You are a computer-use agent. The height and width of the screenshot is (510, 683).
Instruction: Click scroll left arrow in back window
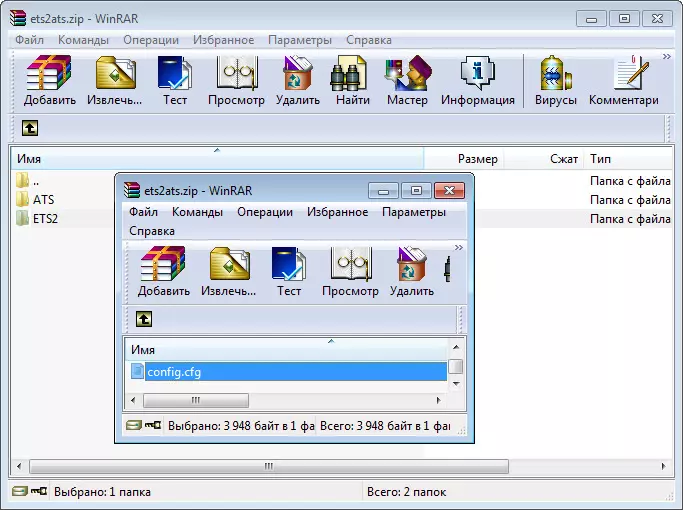(19, 466)
